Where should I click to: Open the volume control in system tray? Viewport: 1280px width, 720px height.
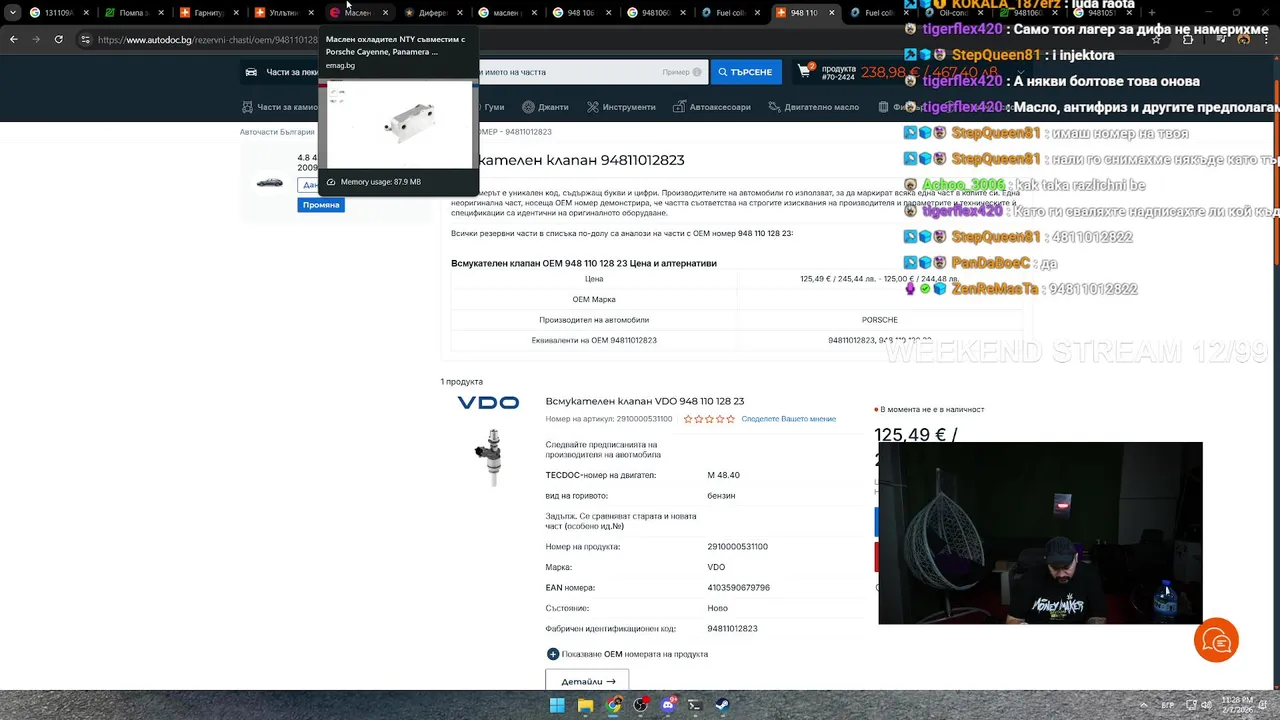1207,705
